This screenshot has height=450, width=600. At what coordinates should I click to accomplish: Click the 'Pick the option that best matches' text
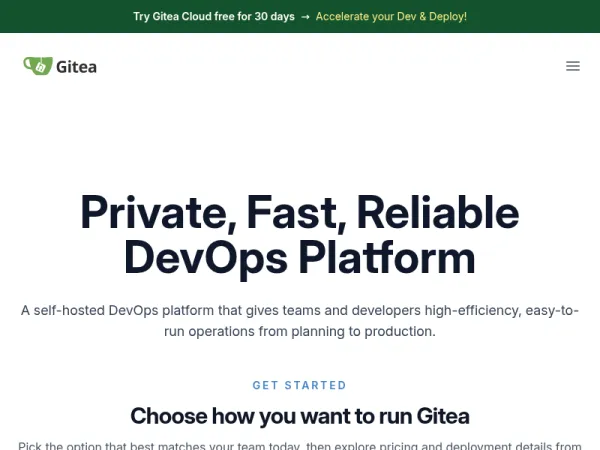click(x=300, y=446)
